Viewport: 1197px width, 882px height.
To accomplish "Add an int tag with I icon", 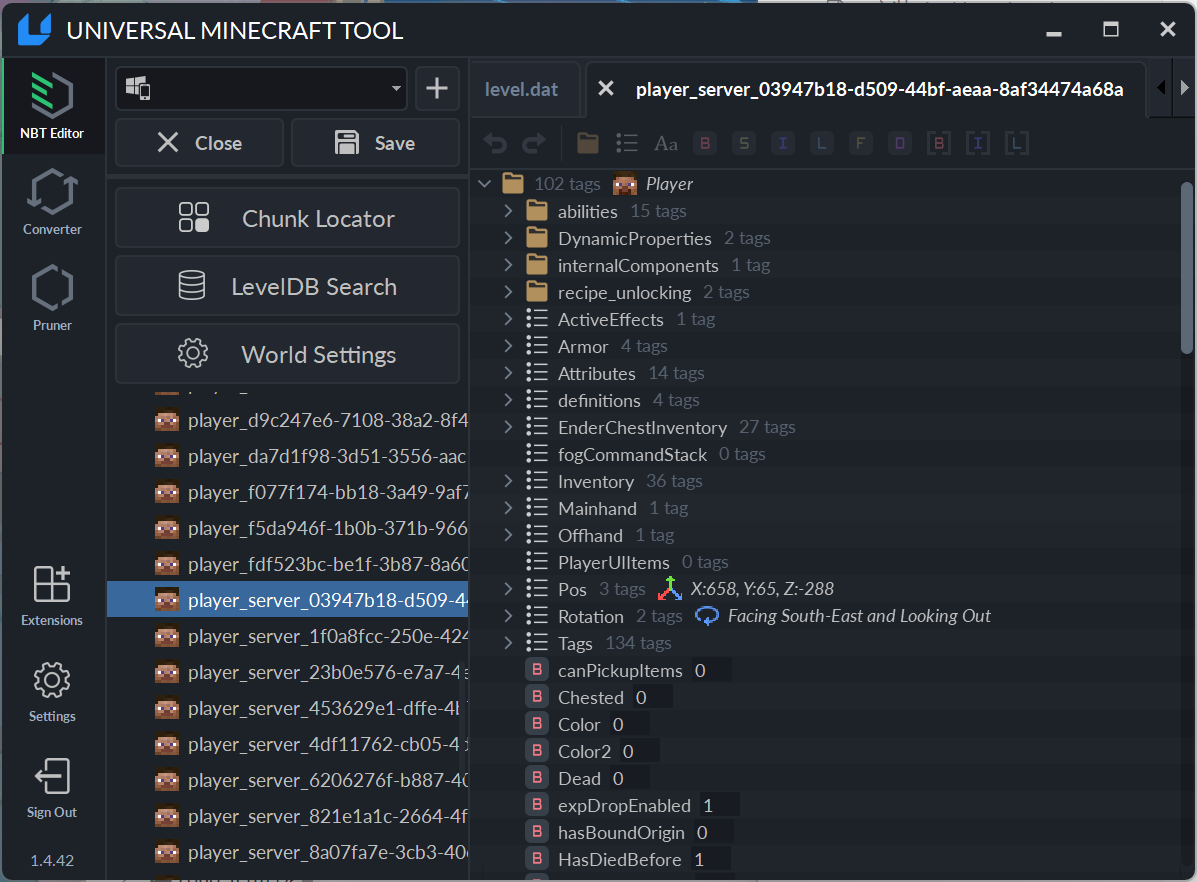I will pyautogui.click(x=782, y=143).
